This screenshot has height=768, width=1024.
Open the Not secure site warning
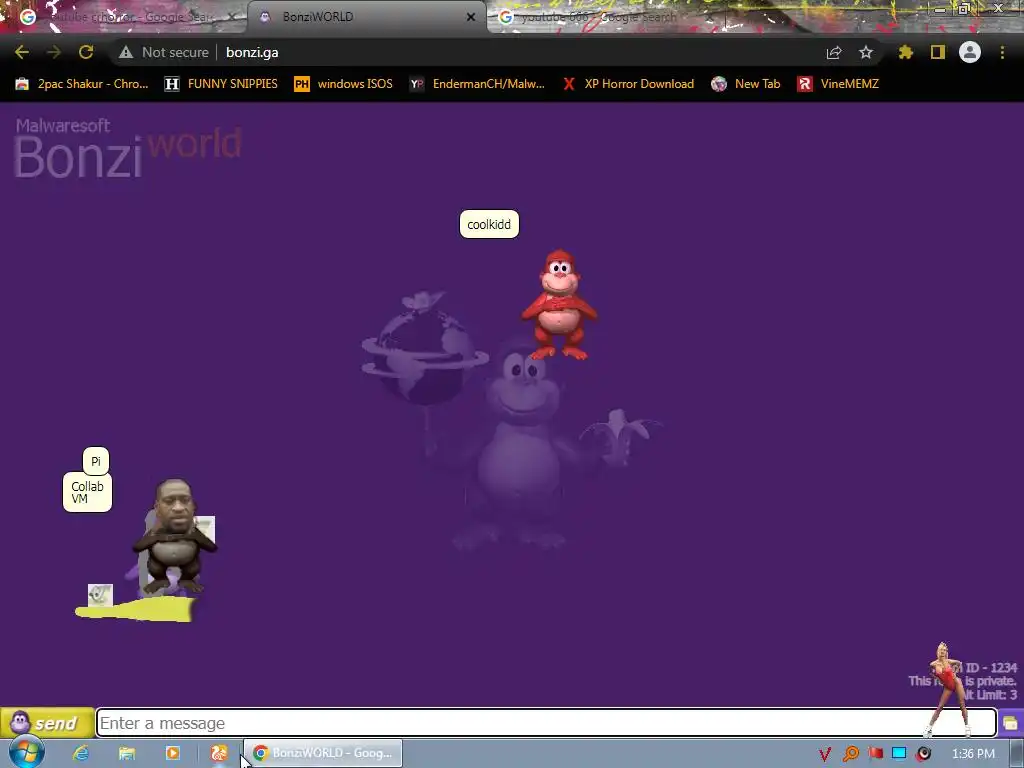coord(164,52)
